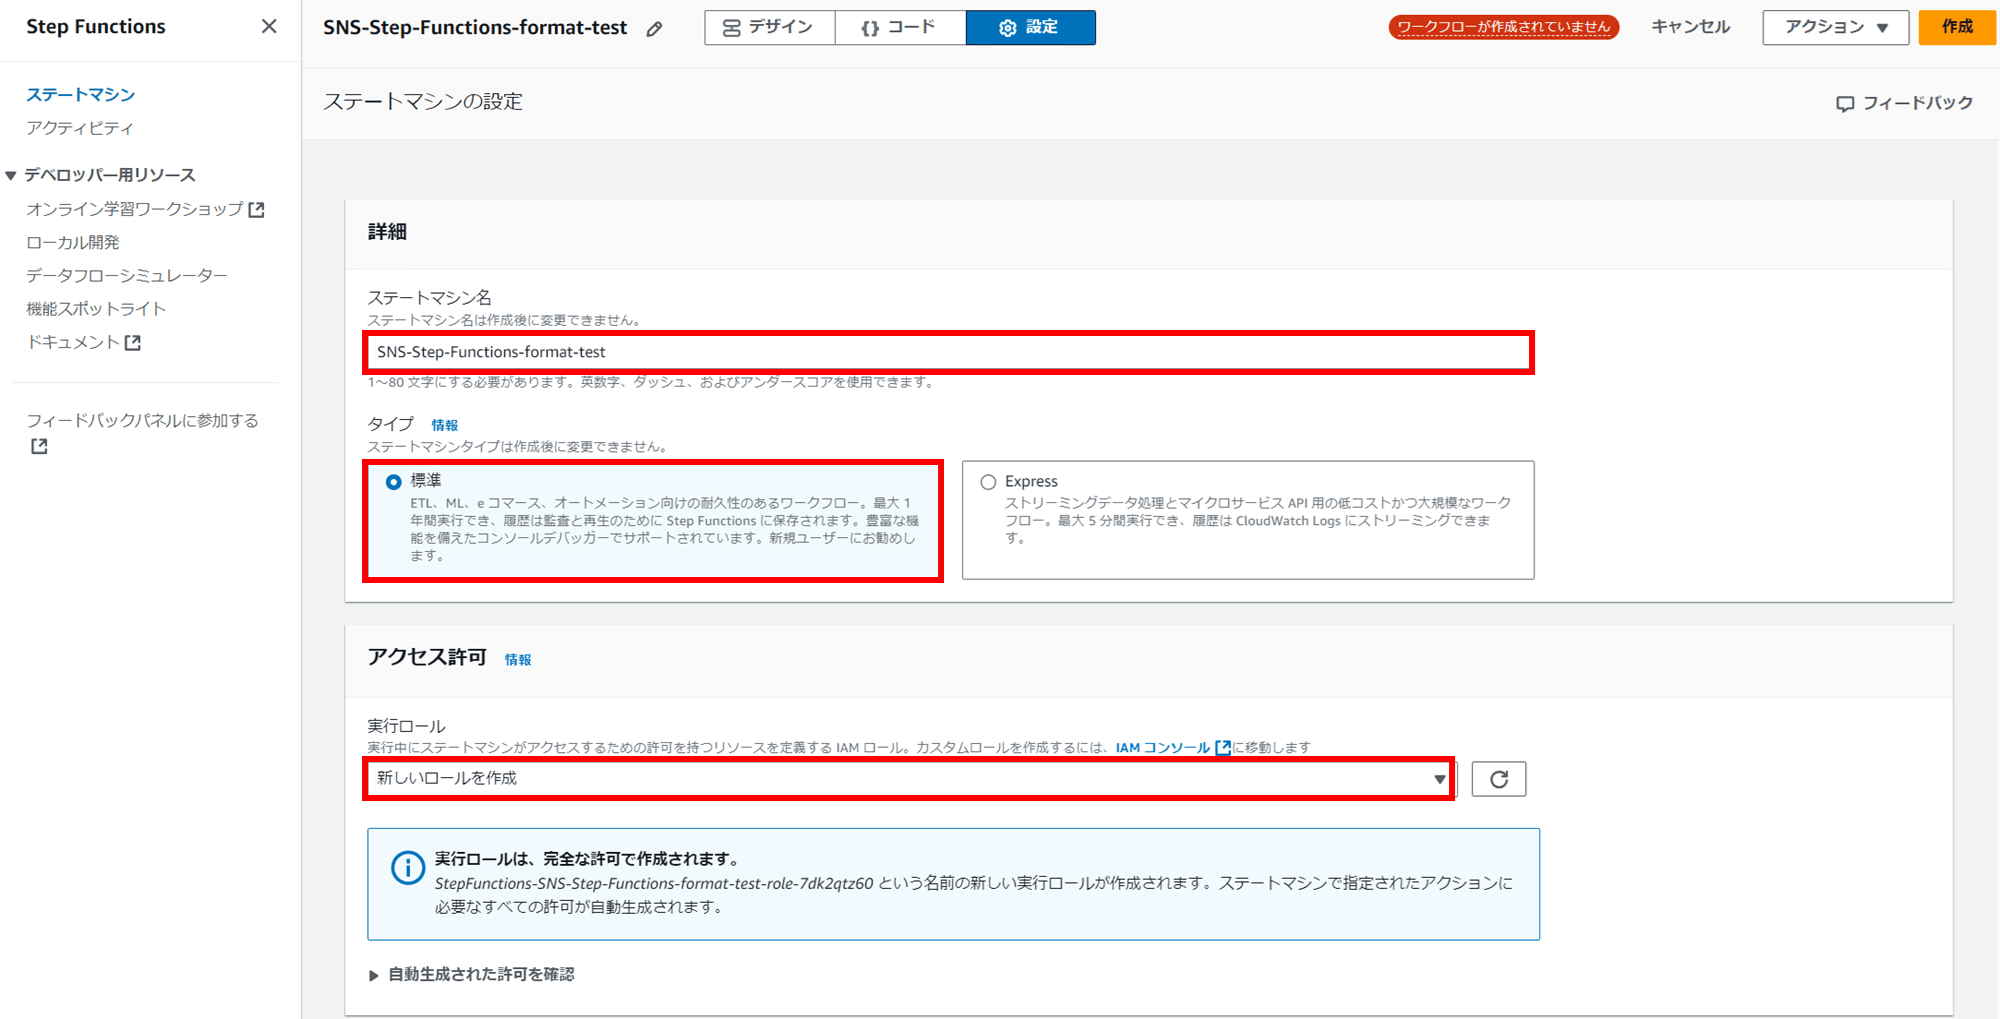Click 情報 link next to アクセス許可

pos(517,659)
